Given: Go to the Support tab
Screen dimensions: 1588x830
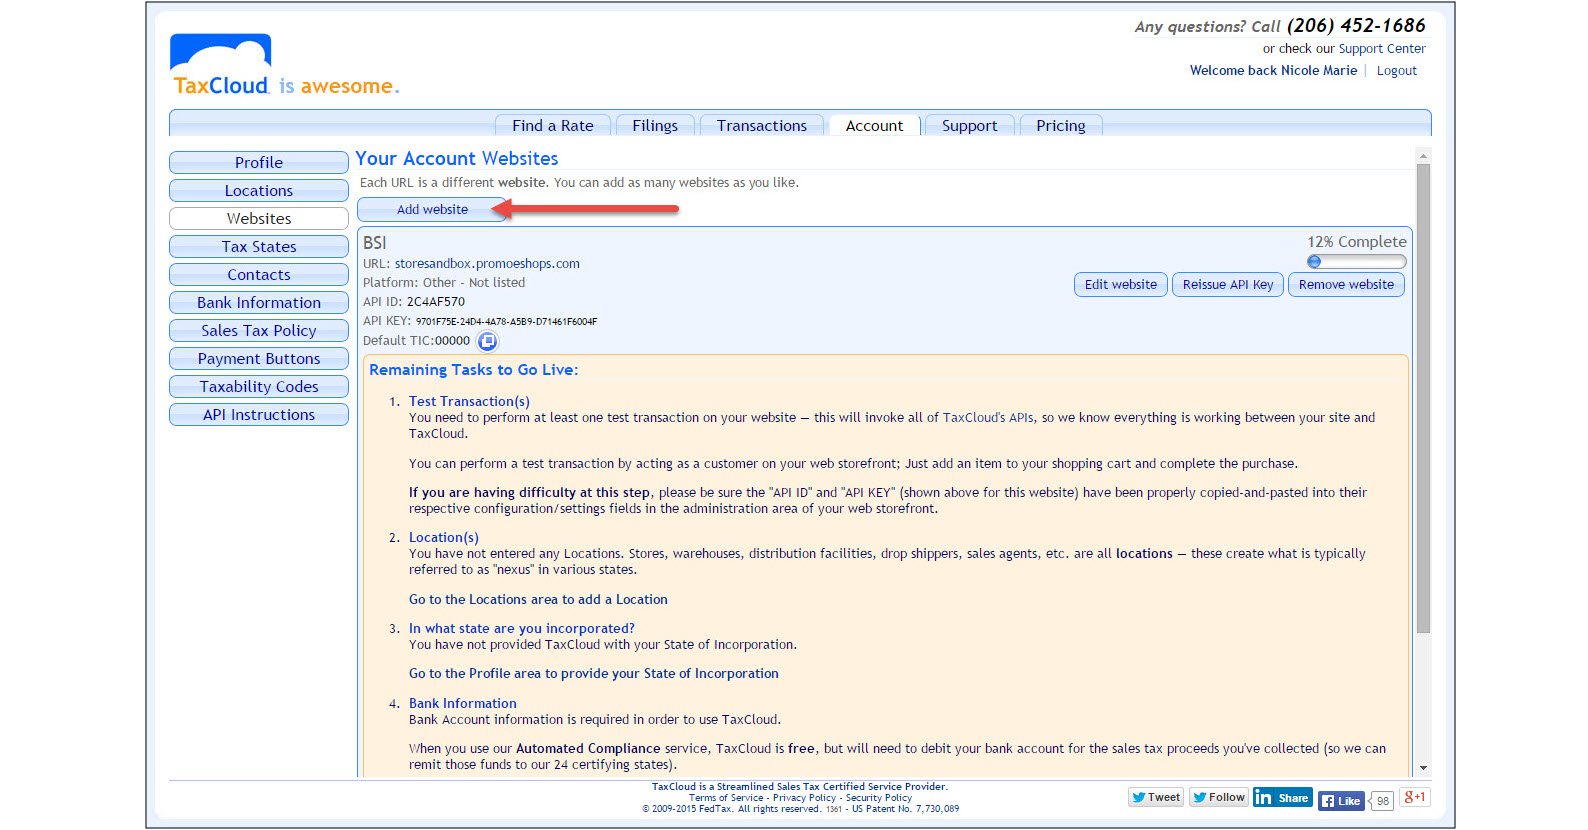Looking at the screenshot, I should click(x=970, y=125).
